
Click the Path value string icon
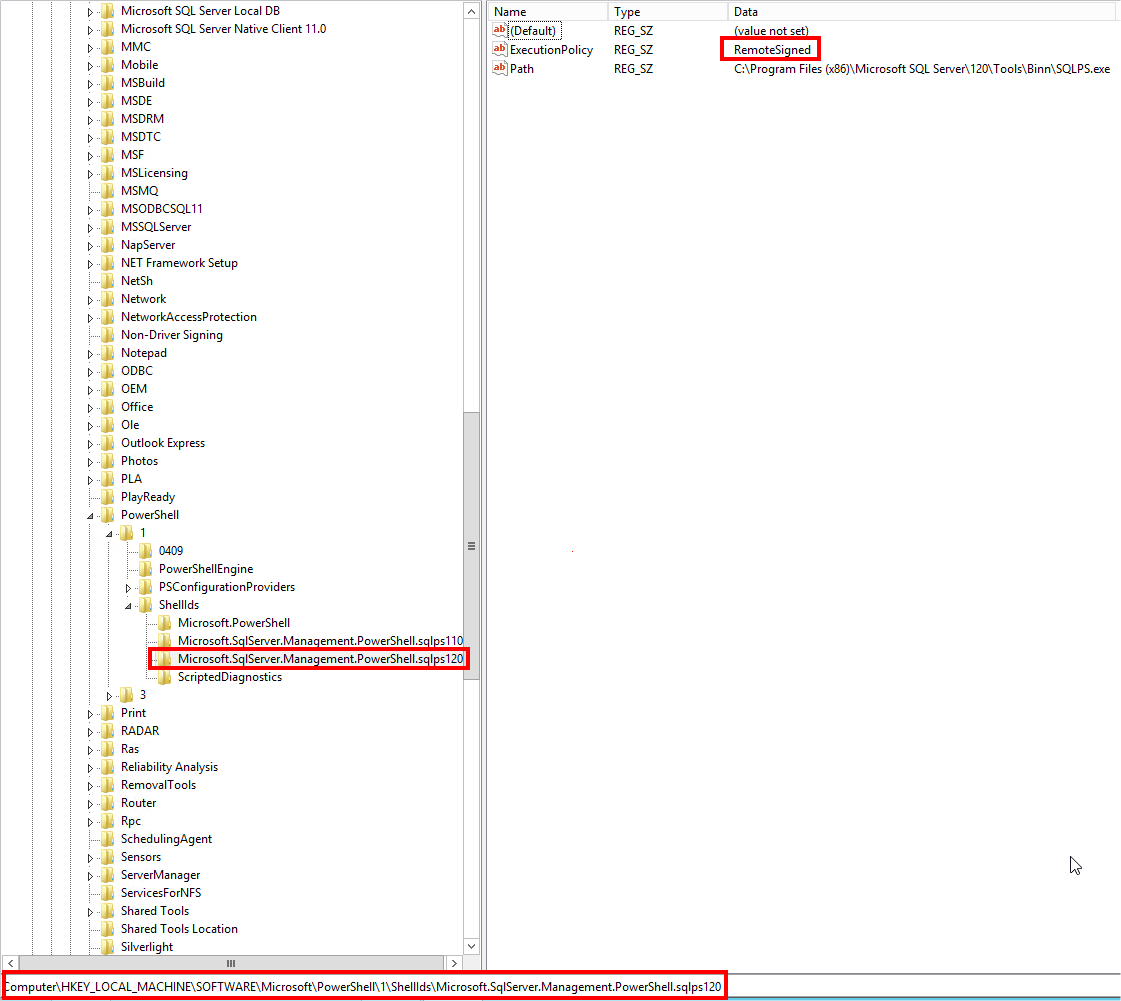(x=500, y=68)
